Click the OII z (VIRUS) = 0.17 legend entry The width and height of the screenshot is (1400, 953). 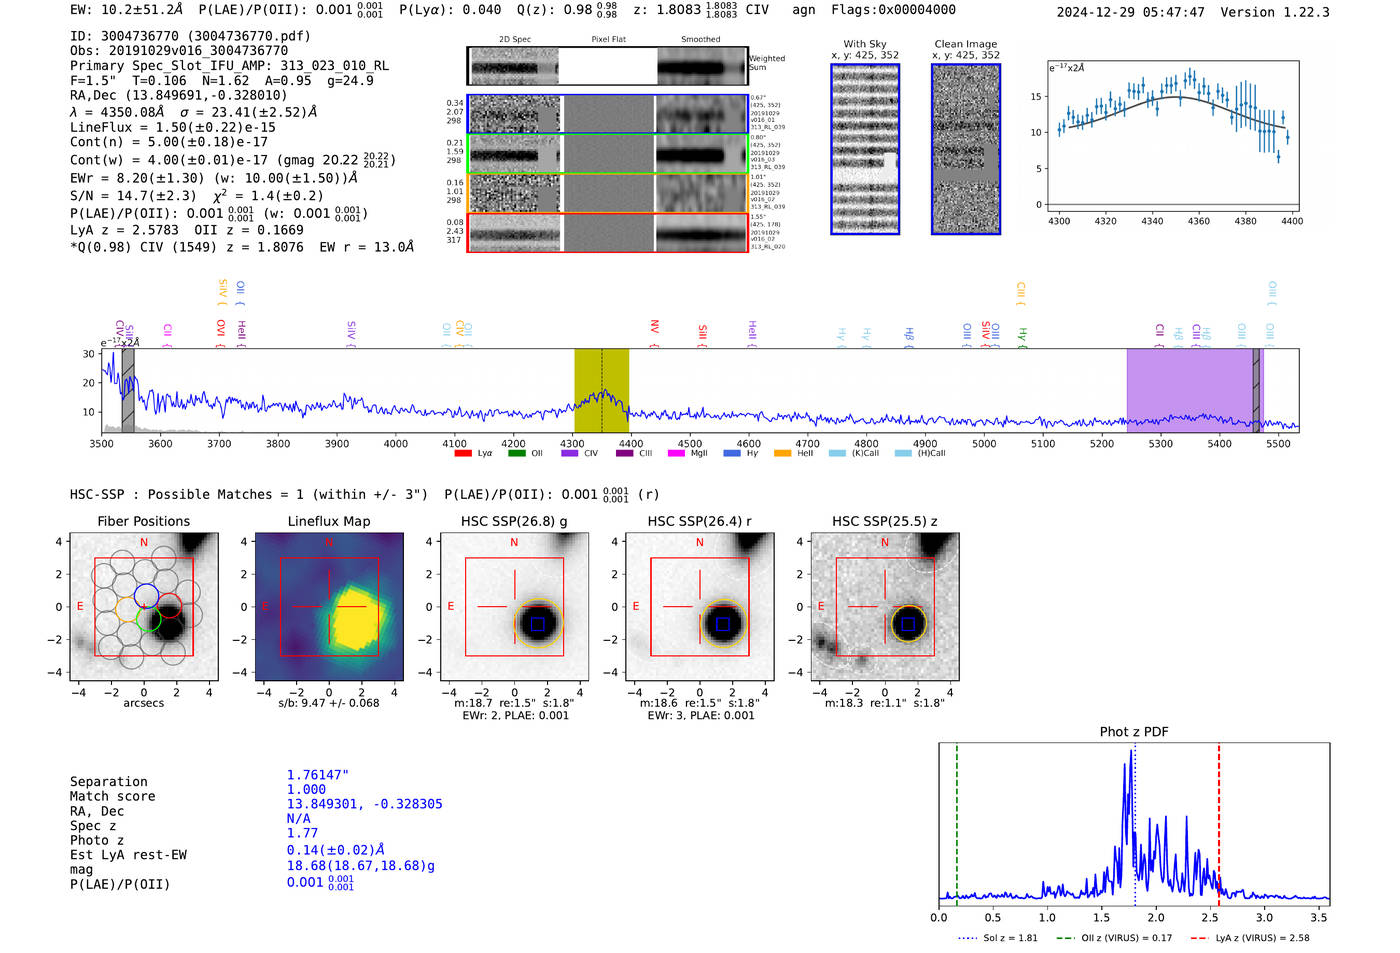point(1114,938)
